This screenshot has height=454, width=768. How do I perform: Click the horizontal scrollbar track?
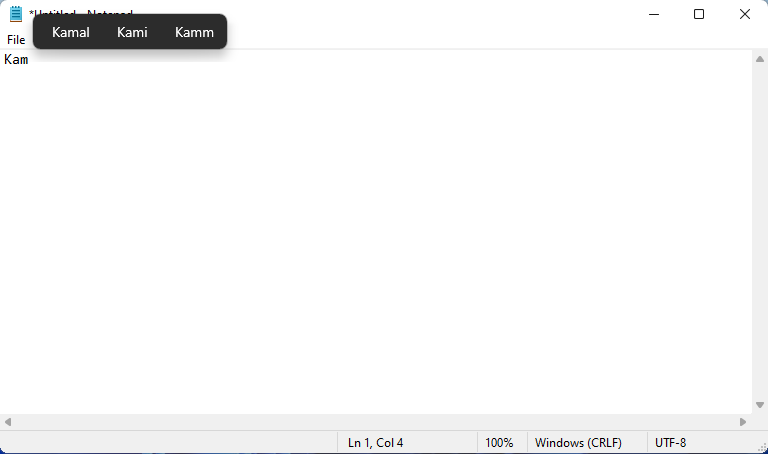[x=376, y=422]
